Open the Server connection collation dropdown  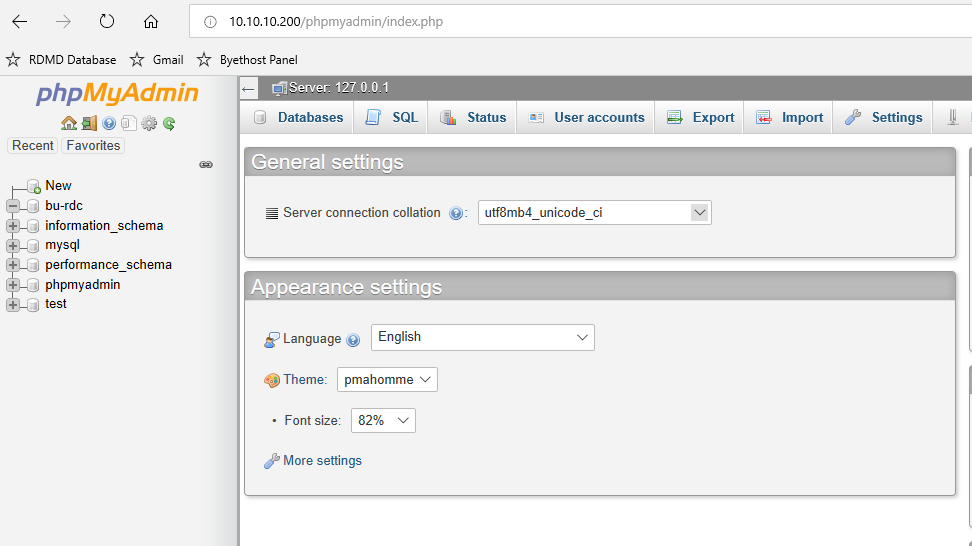click(594, 213)
